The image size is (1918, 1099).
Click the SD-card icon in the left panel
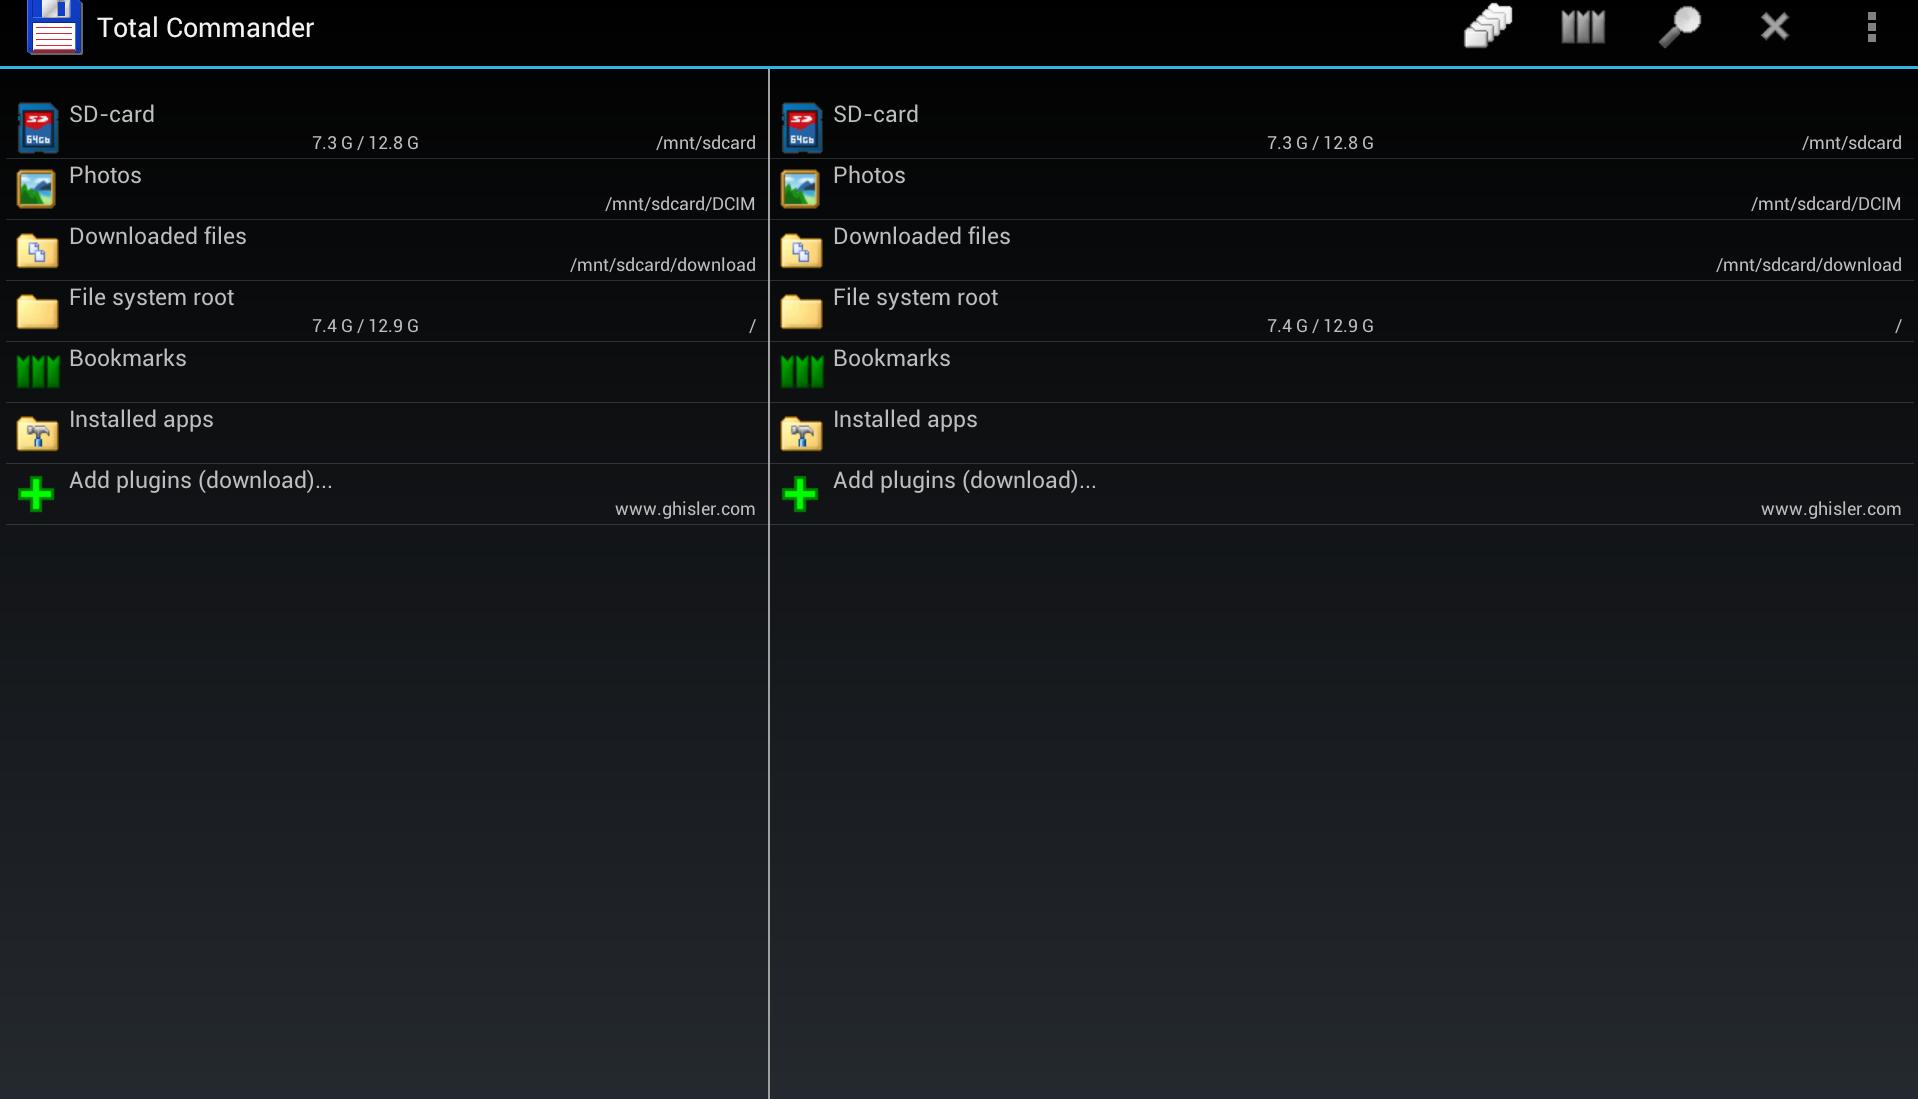[x=38, y=128]
